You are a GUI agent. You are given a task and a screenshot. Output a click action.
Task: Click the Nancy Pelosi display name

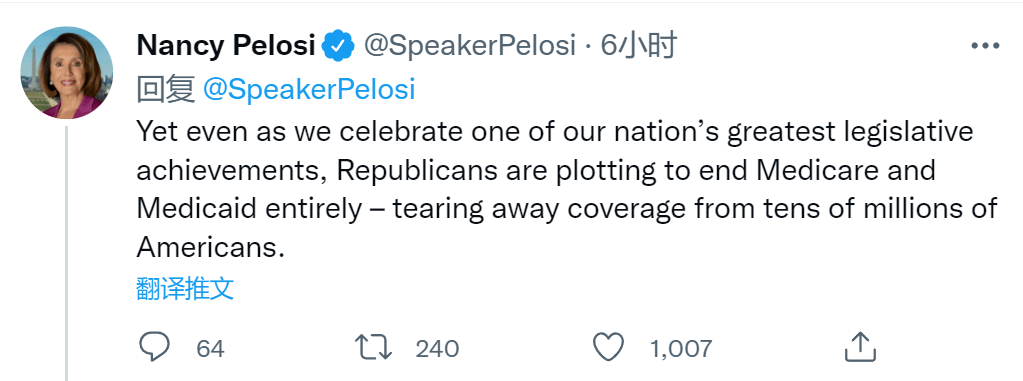click(x=226, y=46)
